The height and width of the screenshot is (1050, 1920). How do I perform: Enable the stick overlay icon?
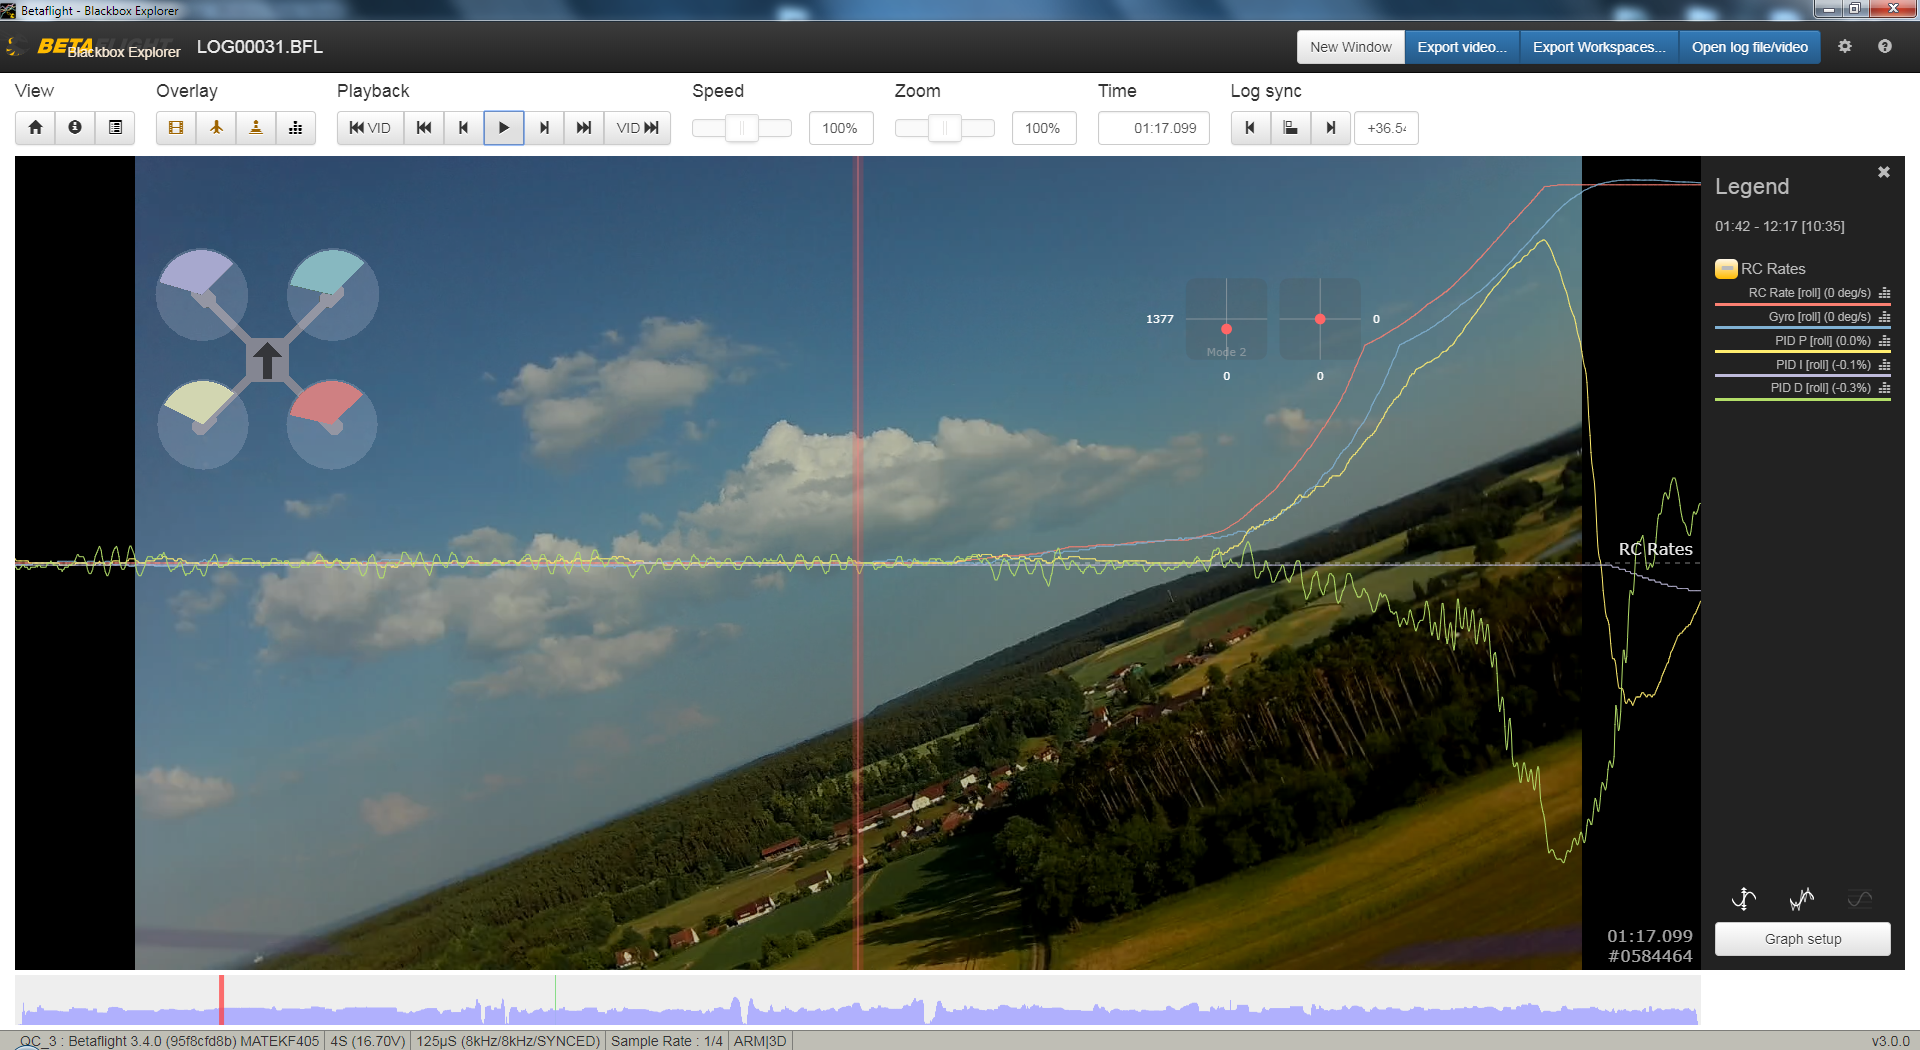pos(255,127)
